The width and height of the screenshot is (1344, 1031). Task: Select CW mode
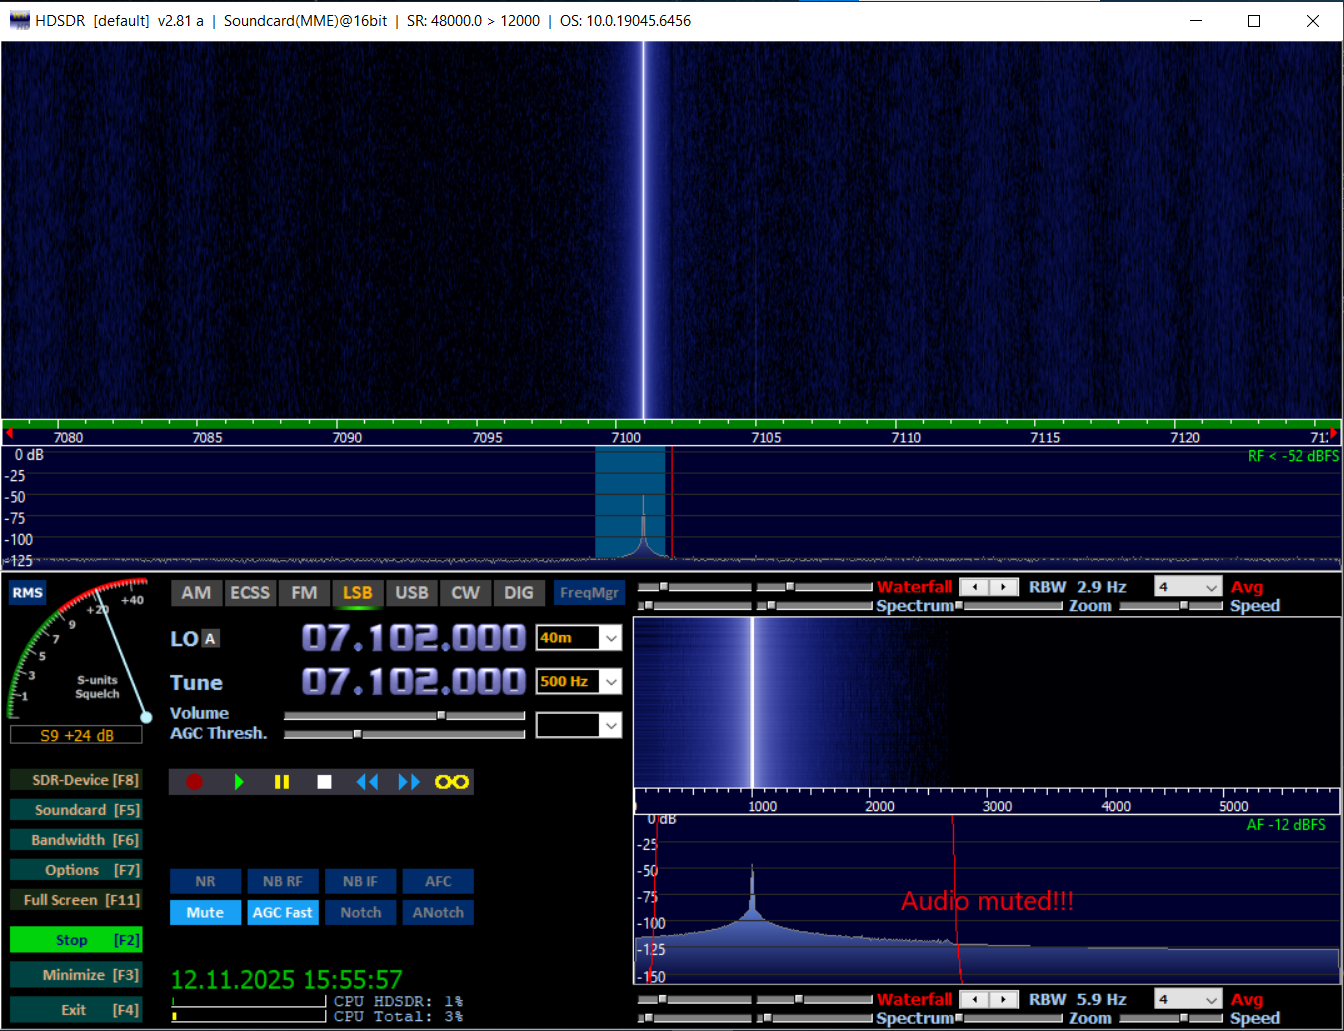pos(465,593)
